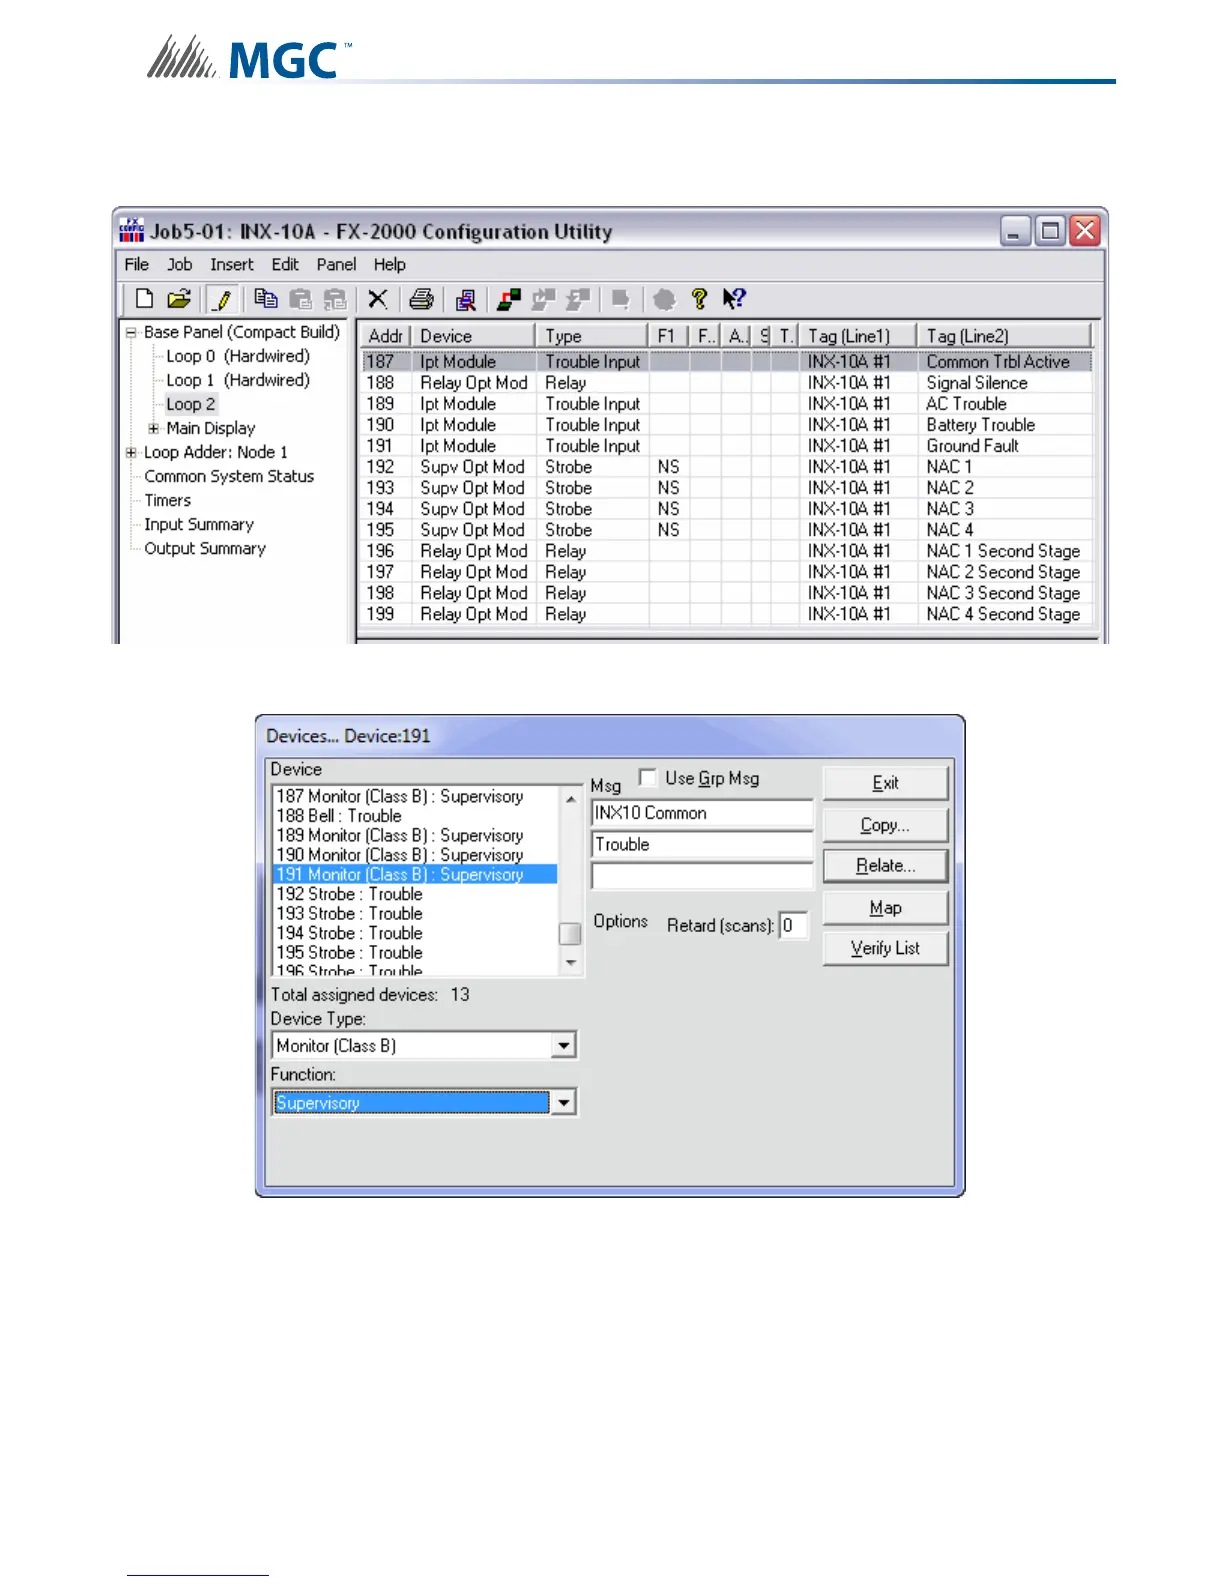Collapse the Base Panel tree node
Image resolution: width=1224 pixels, height=1584 pixels.
click(131, 333)
